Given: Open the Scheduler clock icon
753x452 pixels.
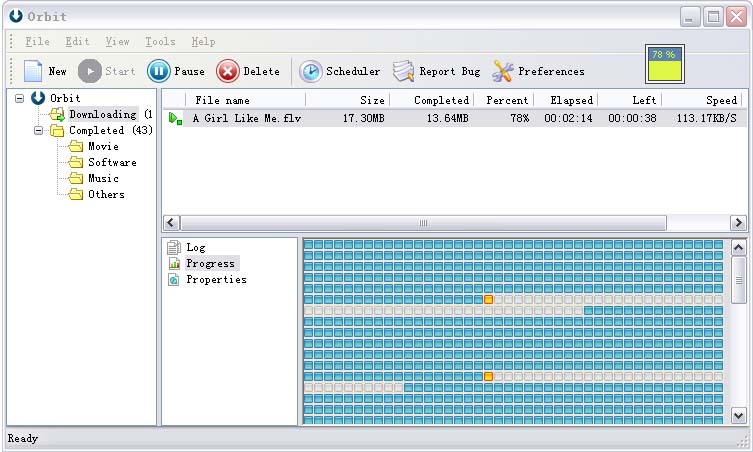Looking at the screenshot, I should pos(311,71).
